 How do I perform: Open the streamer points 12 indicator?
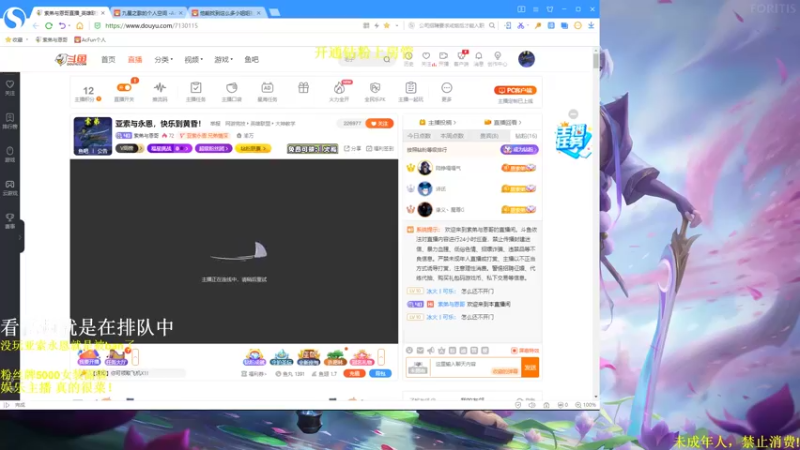click(x=88, y=93)
